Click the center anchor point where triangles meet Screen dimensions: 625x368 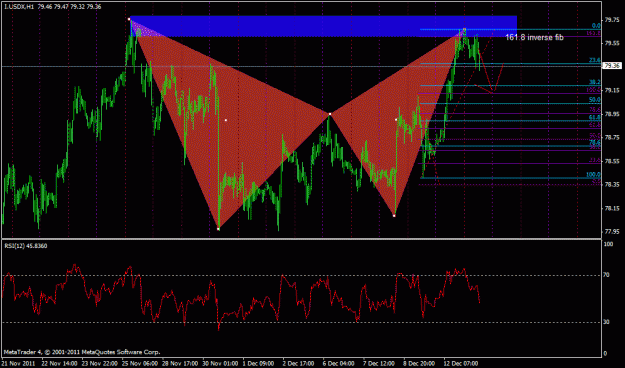(x=330, y=114)
